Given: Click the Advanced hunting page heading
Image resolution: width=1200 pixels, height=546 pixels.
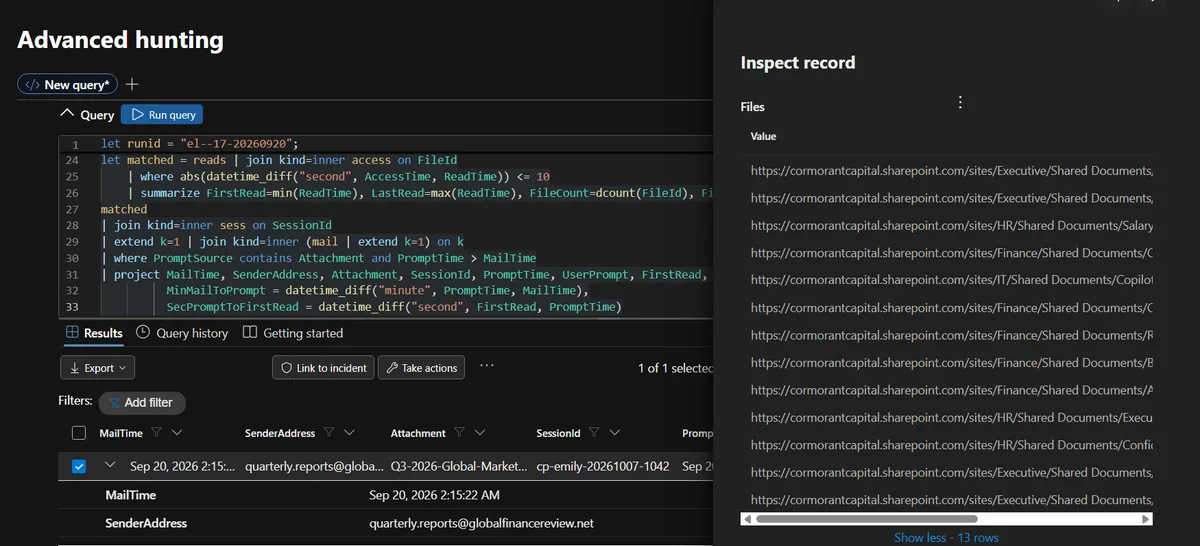Looking at the screenshot, I should point(121,40).
